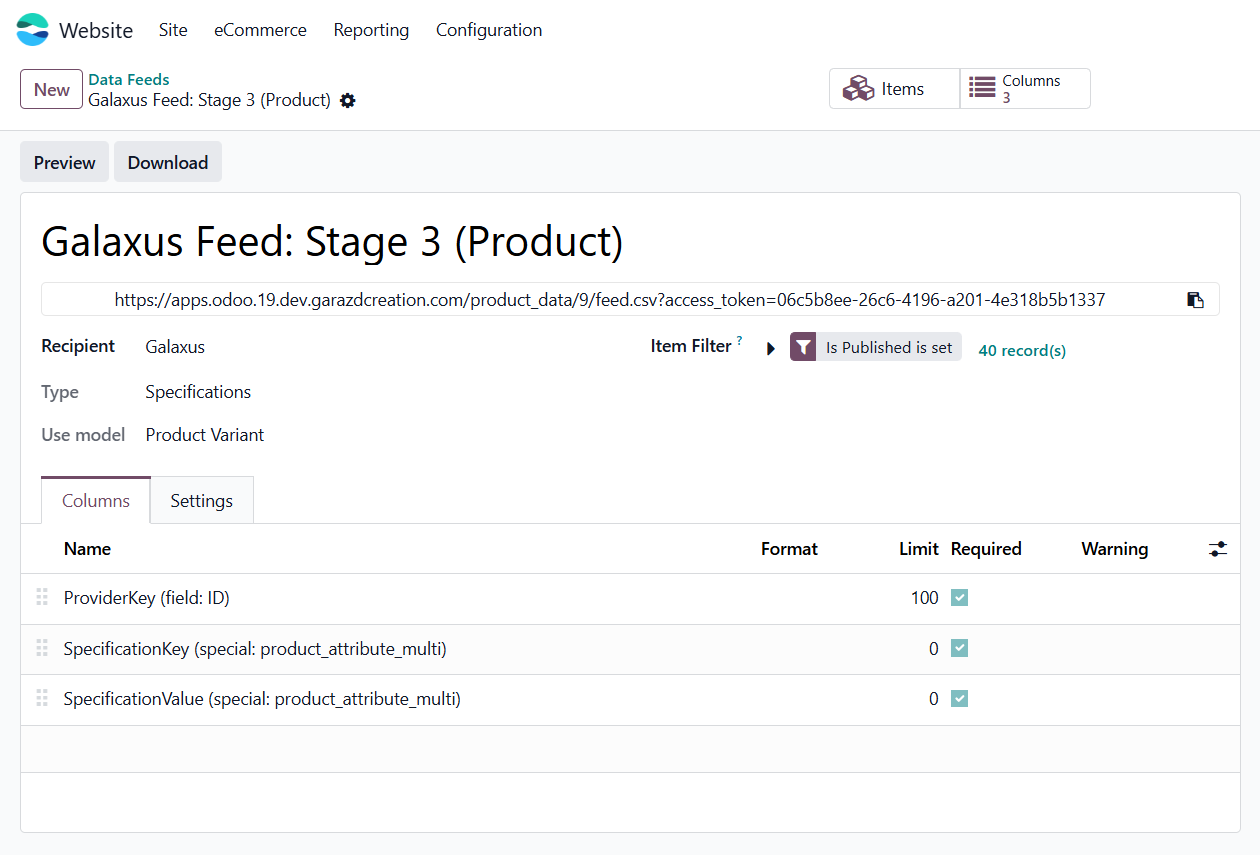Open the SpecificationValue row name
This screenshot has height=855, width=1260.
pyautogui.click(x=262, y=699)
